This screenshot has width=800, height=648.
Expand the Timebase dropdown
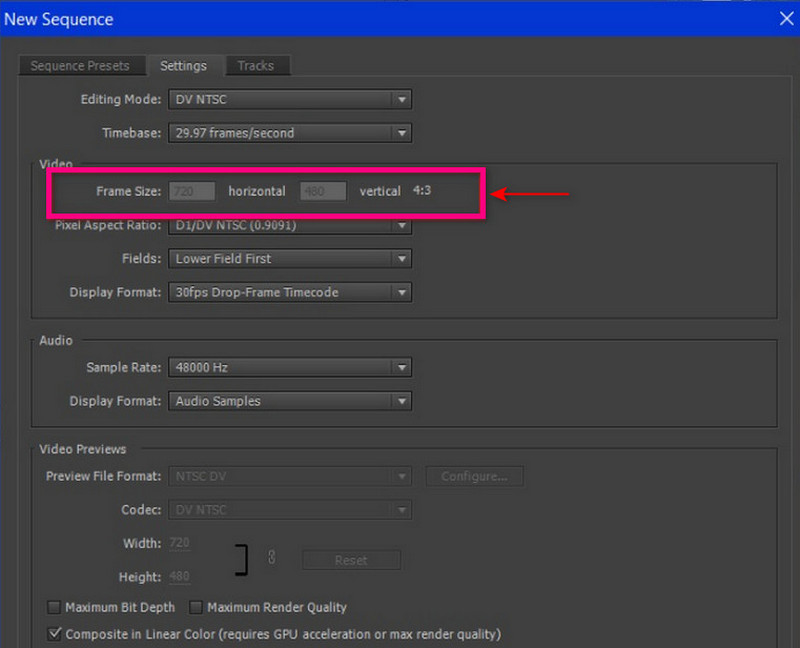(290, 133)
